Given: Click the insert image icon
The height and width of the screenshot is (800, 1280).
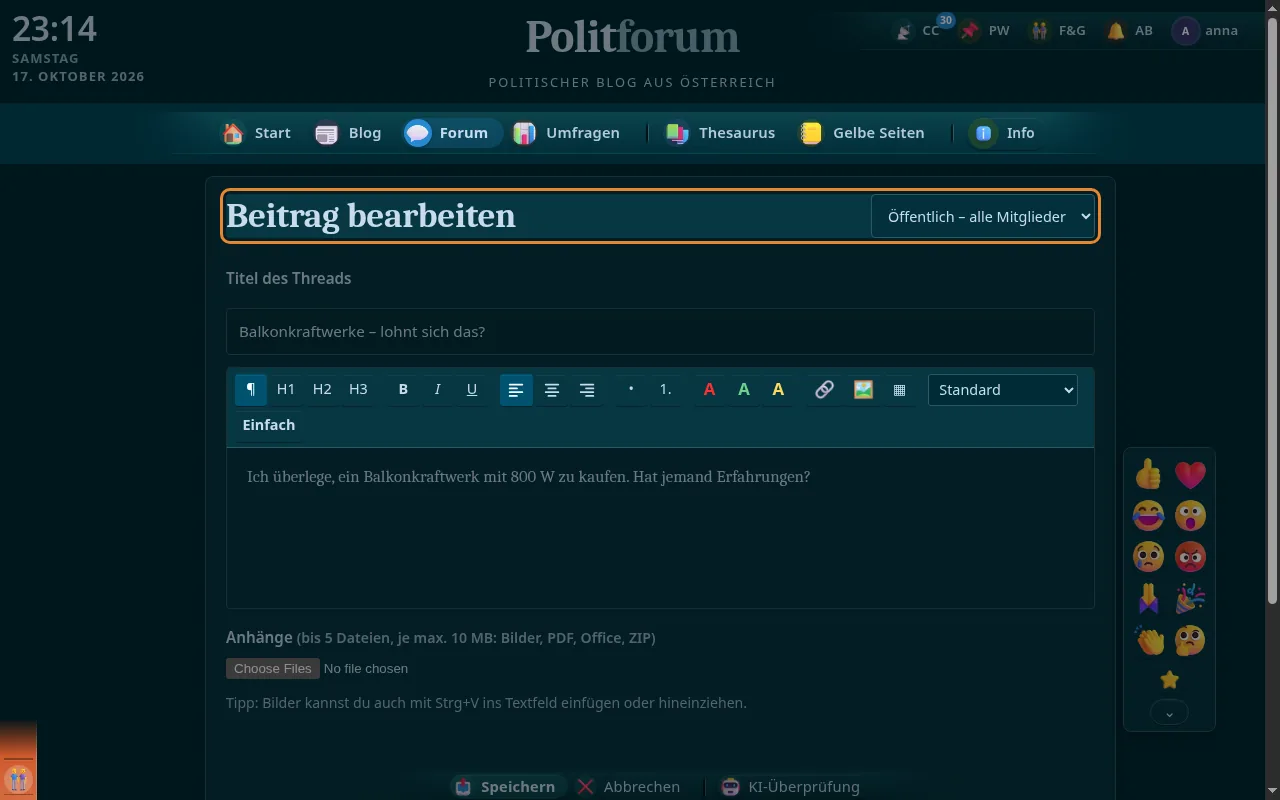Looking at the screenshot, I should (864, 390).
